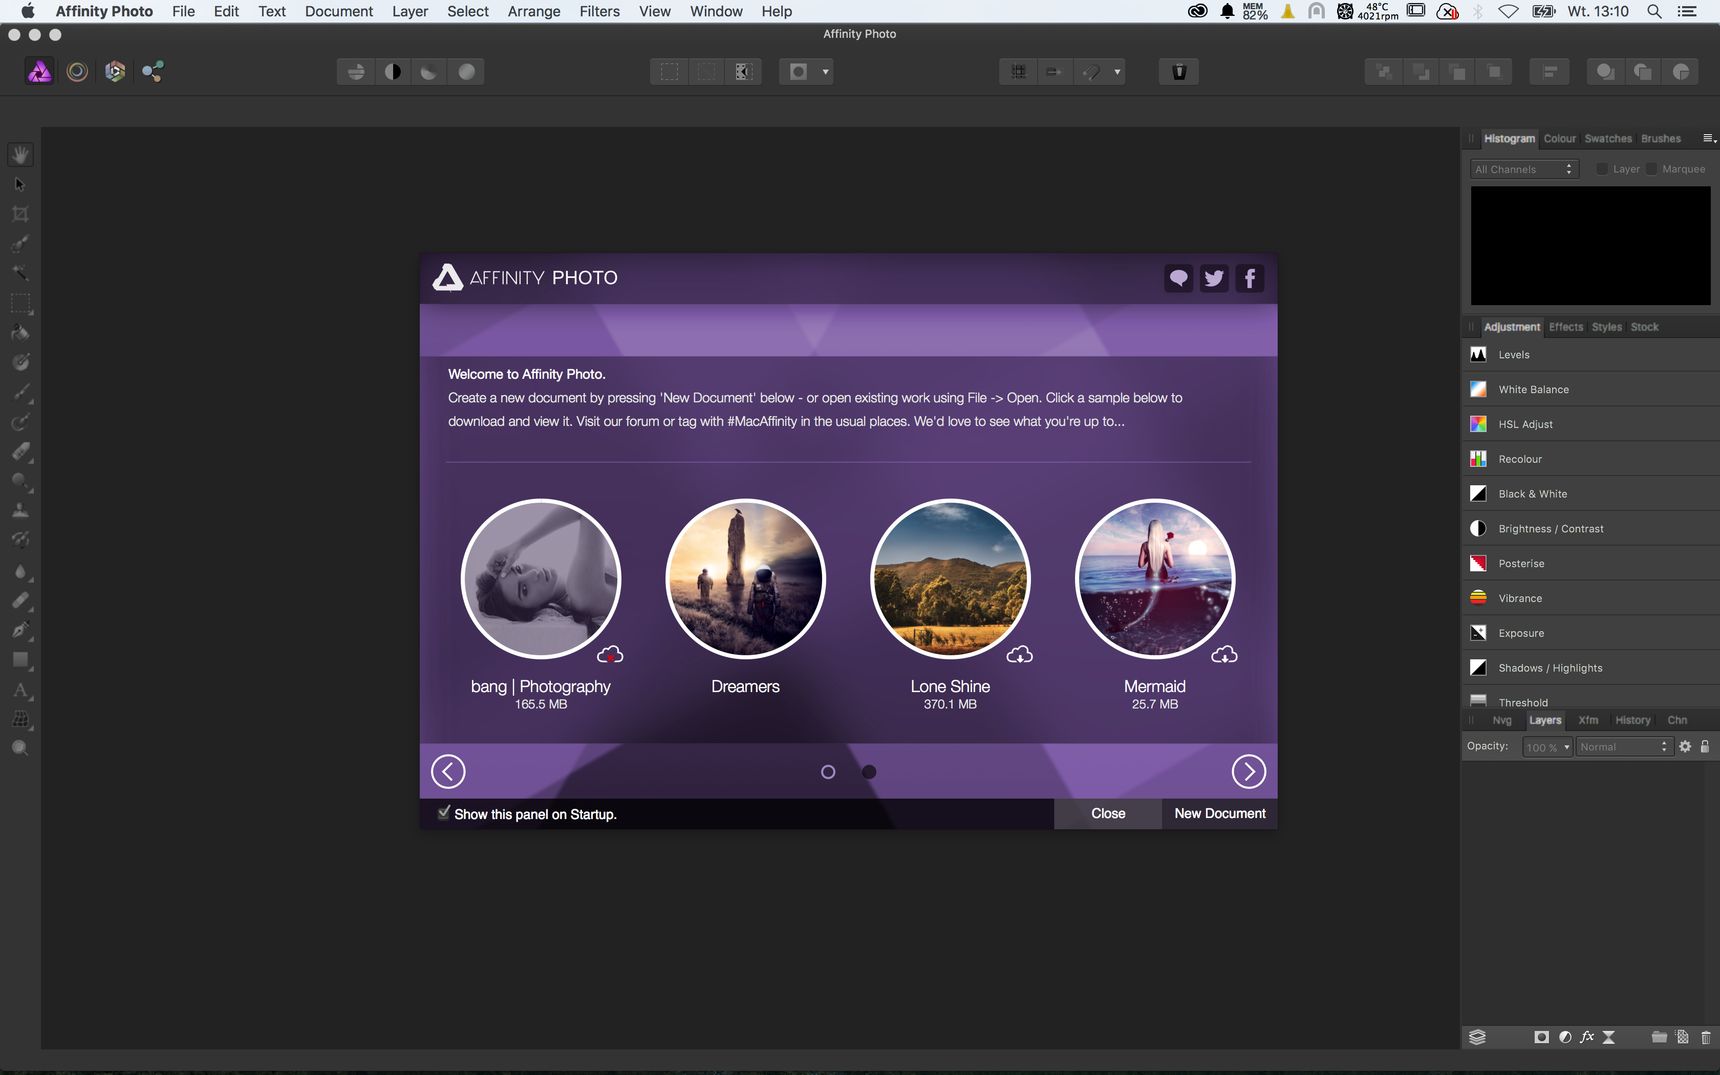Select the Artistic Text tool
Screen dimensions: 1720x1075
point(20,690)
